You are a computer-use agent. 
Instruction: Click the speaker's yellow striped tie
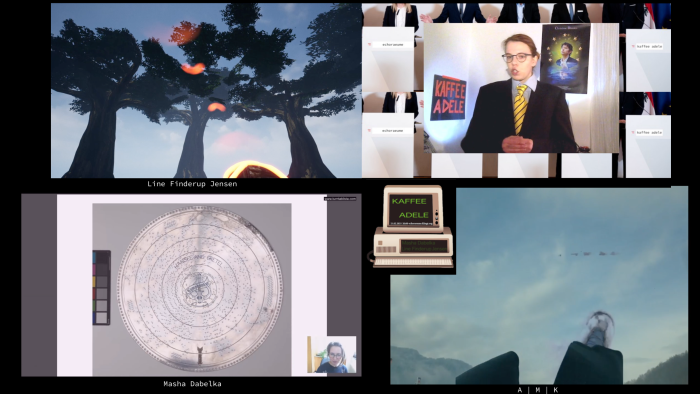[x=520, y=109]
